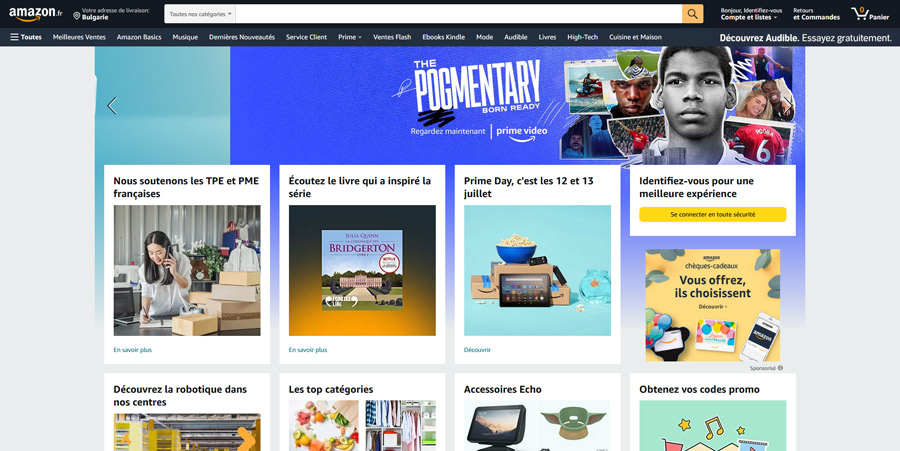Image resolution: width=900 pixels, height=451 pixels.
Task: Open the Bridgerton audiobook cover image
Action: [362, 270]
